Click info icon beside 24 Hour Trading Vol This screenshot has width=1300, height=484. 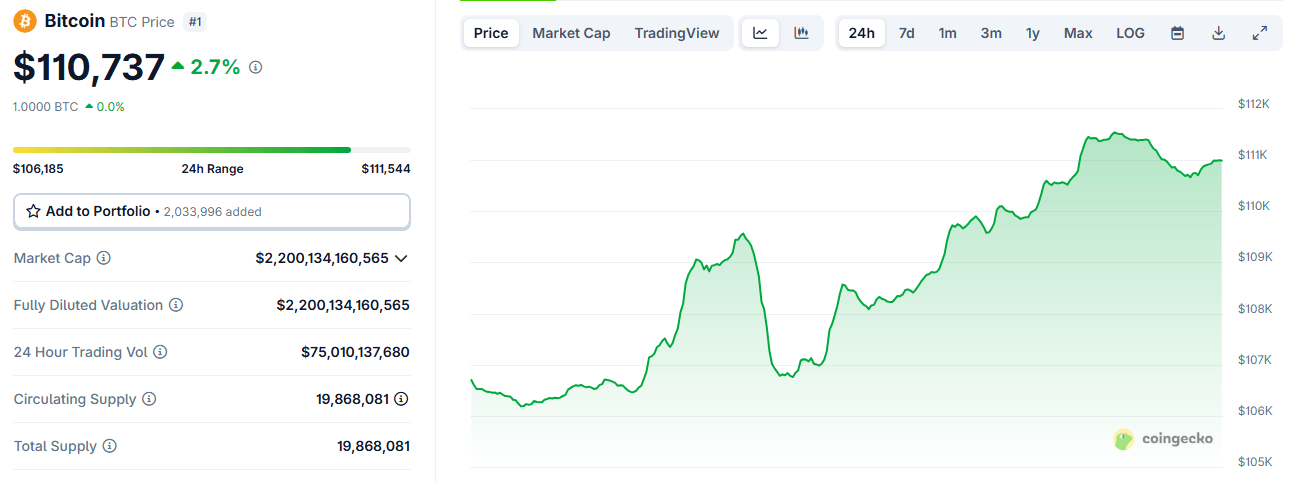click(160, 352)
